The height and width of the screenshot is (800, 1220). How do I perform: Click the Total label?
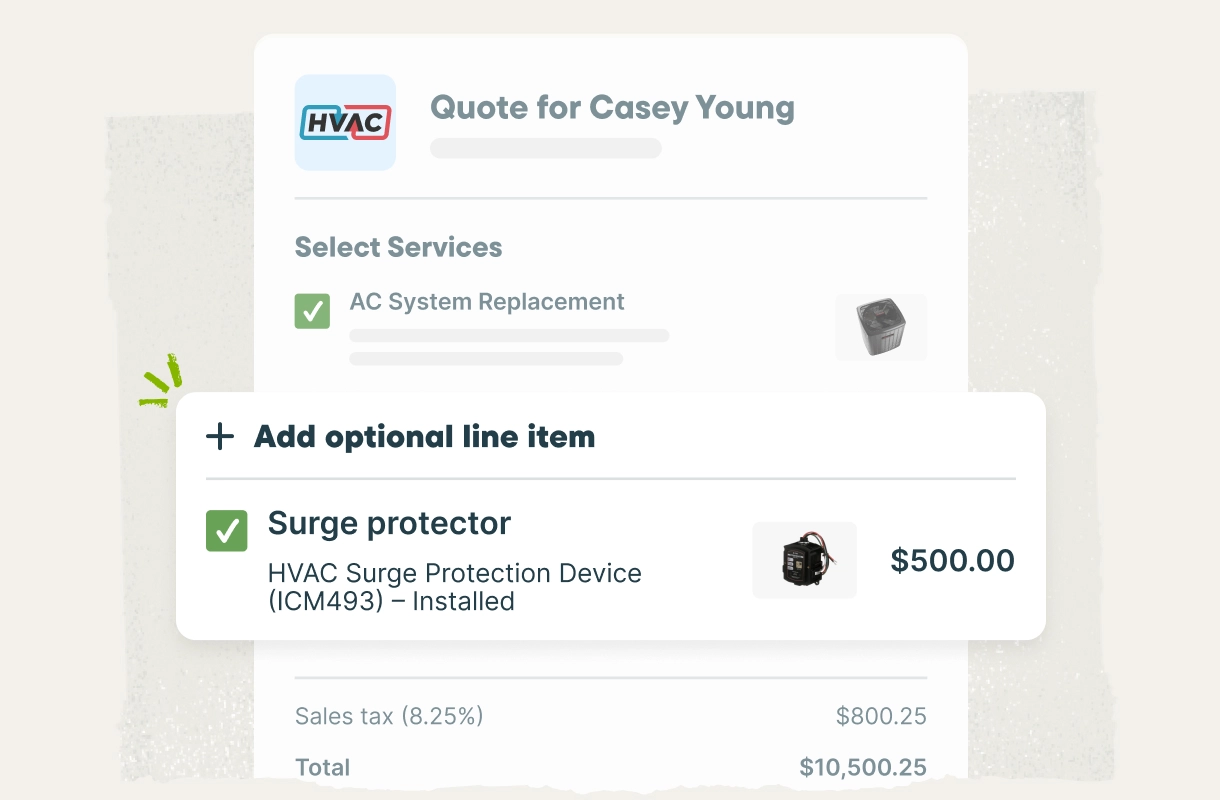tap(322, 768)
